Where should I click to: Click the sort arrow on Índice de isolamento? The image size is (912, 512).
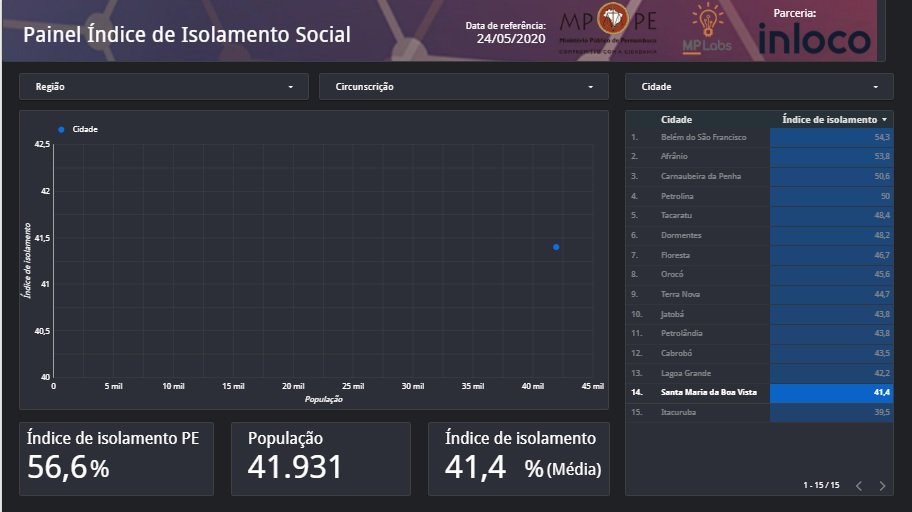[884, 120]
